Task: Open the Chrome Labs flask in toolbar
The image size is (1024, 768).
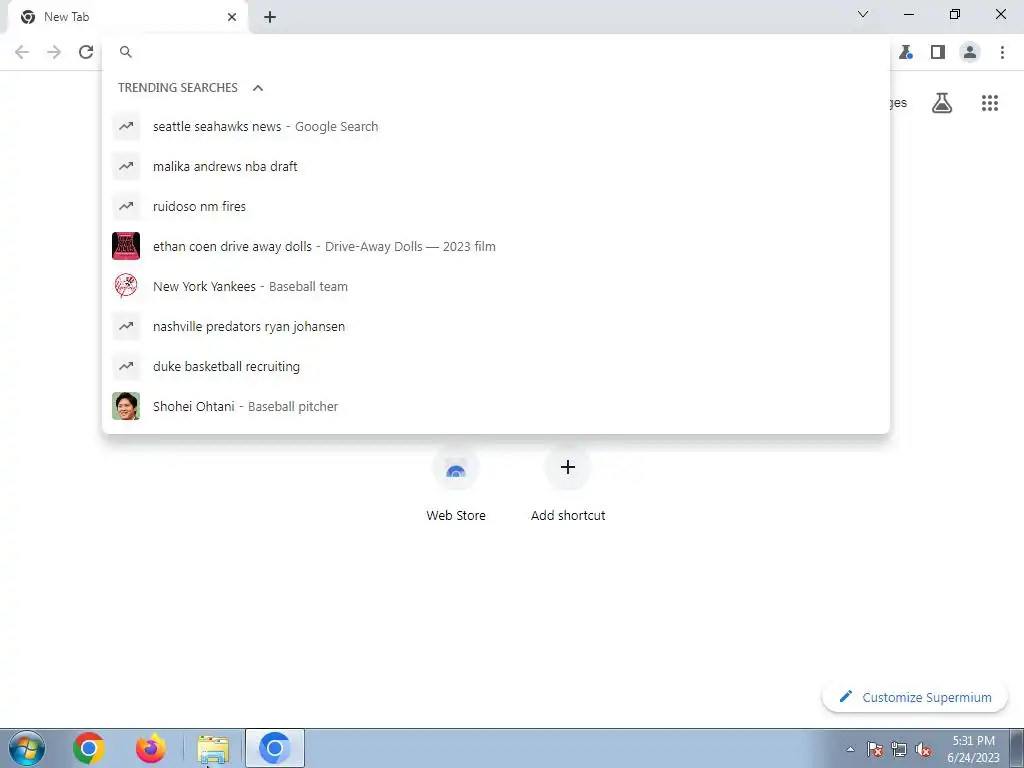Action: (905, 52)
